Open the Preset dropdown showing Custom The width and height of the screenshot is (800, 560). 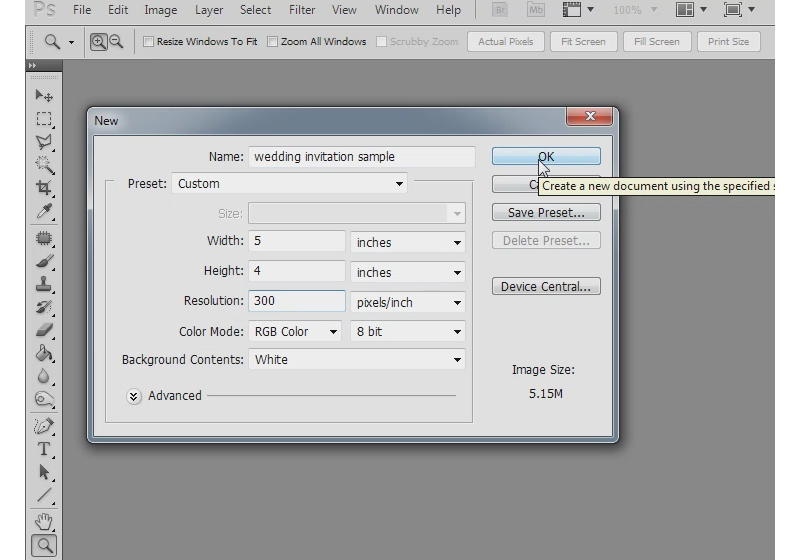coord(290,184)
